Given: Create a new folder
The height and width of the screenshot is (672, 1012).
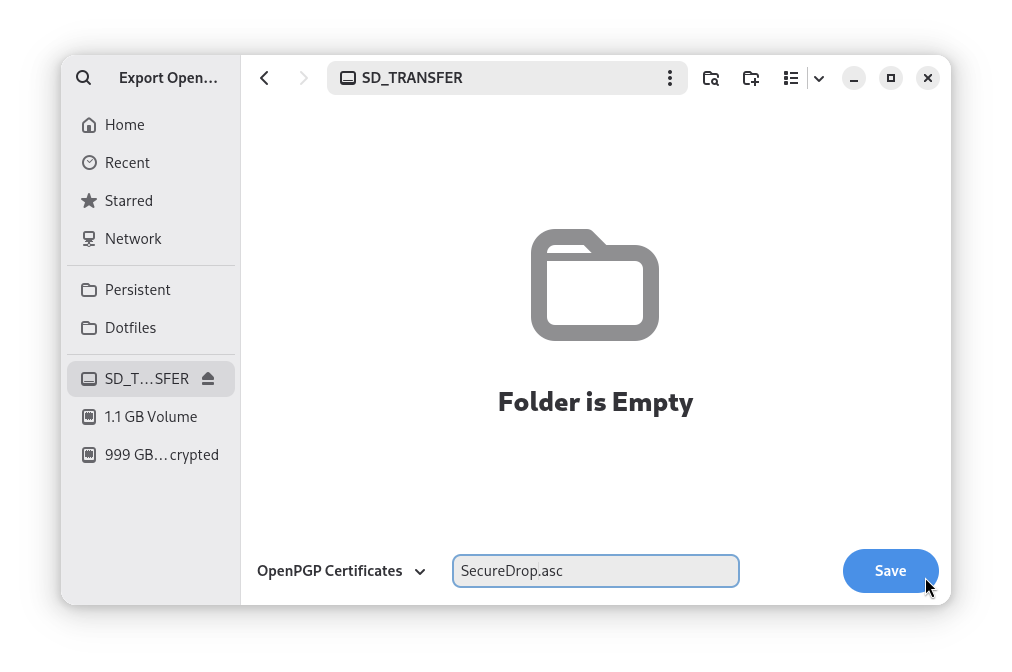Looking at the screenshot, I should tap(750, 77).
